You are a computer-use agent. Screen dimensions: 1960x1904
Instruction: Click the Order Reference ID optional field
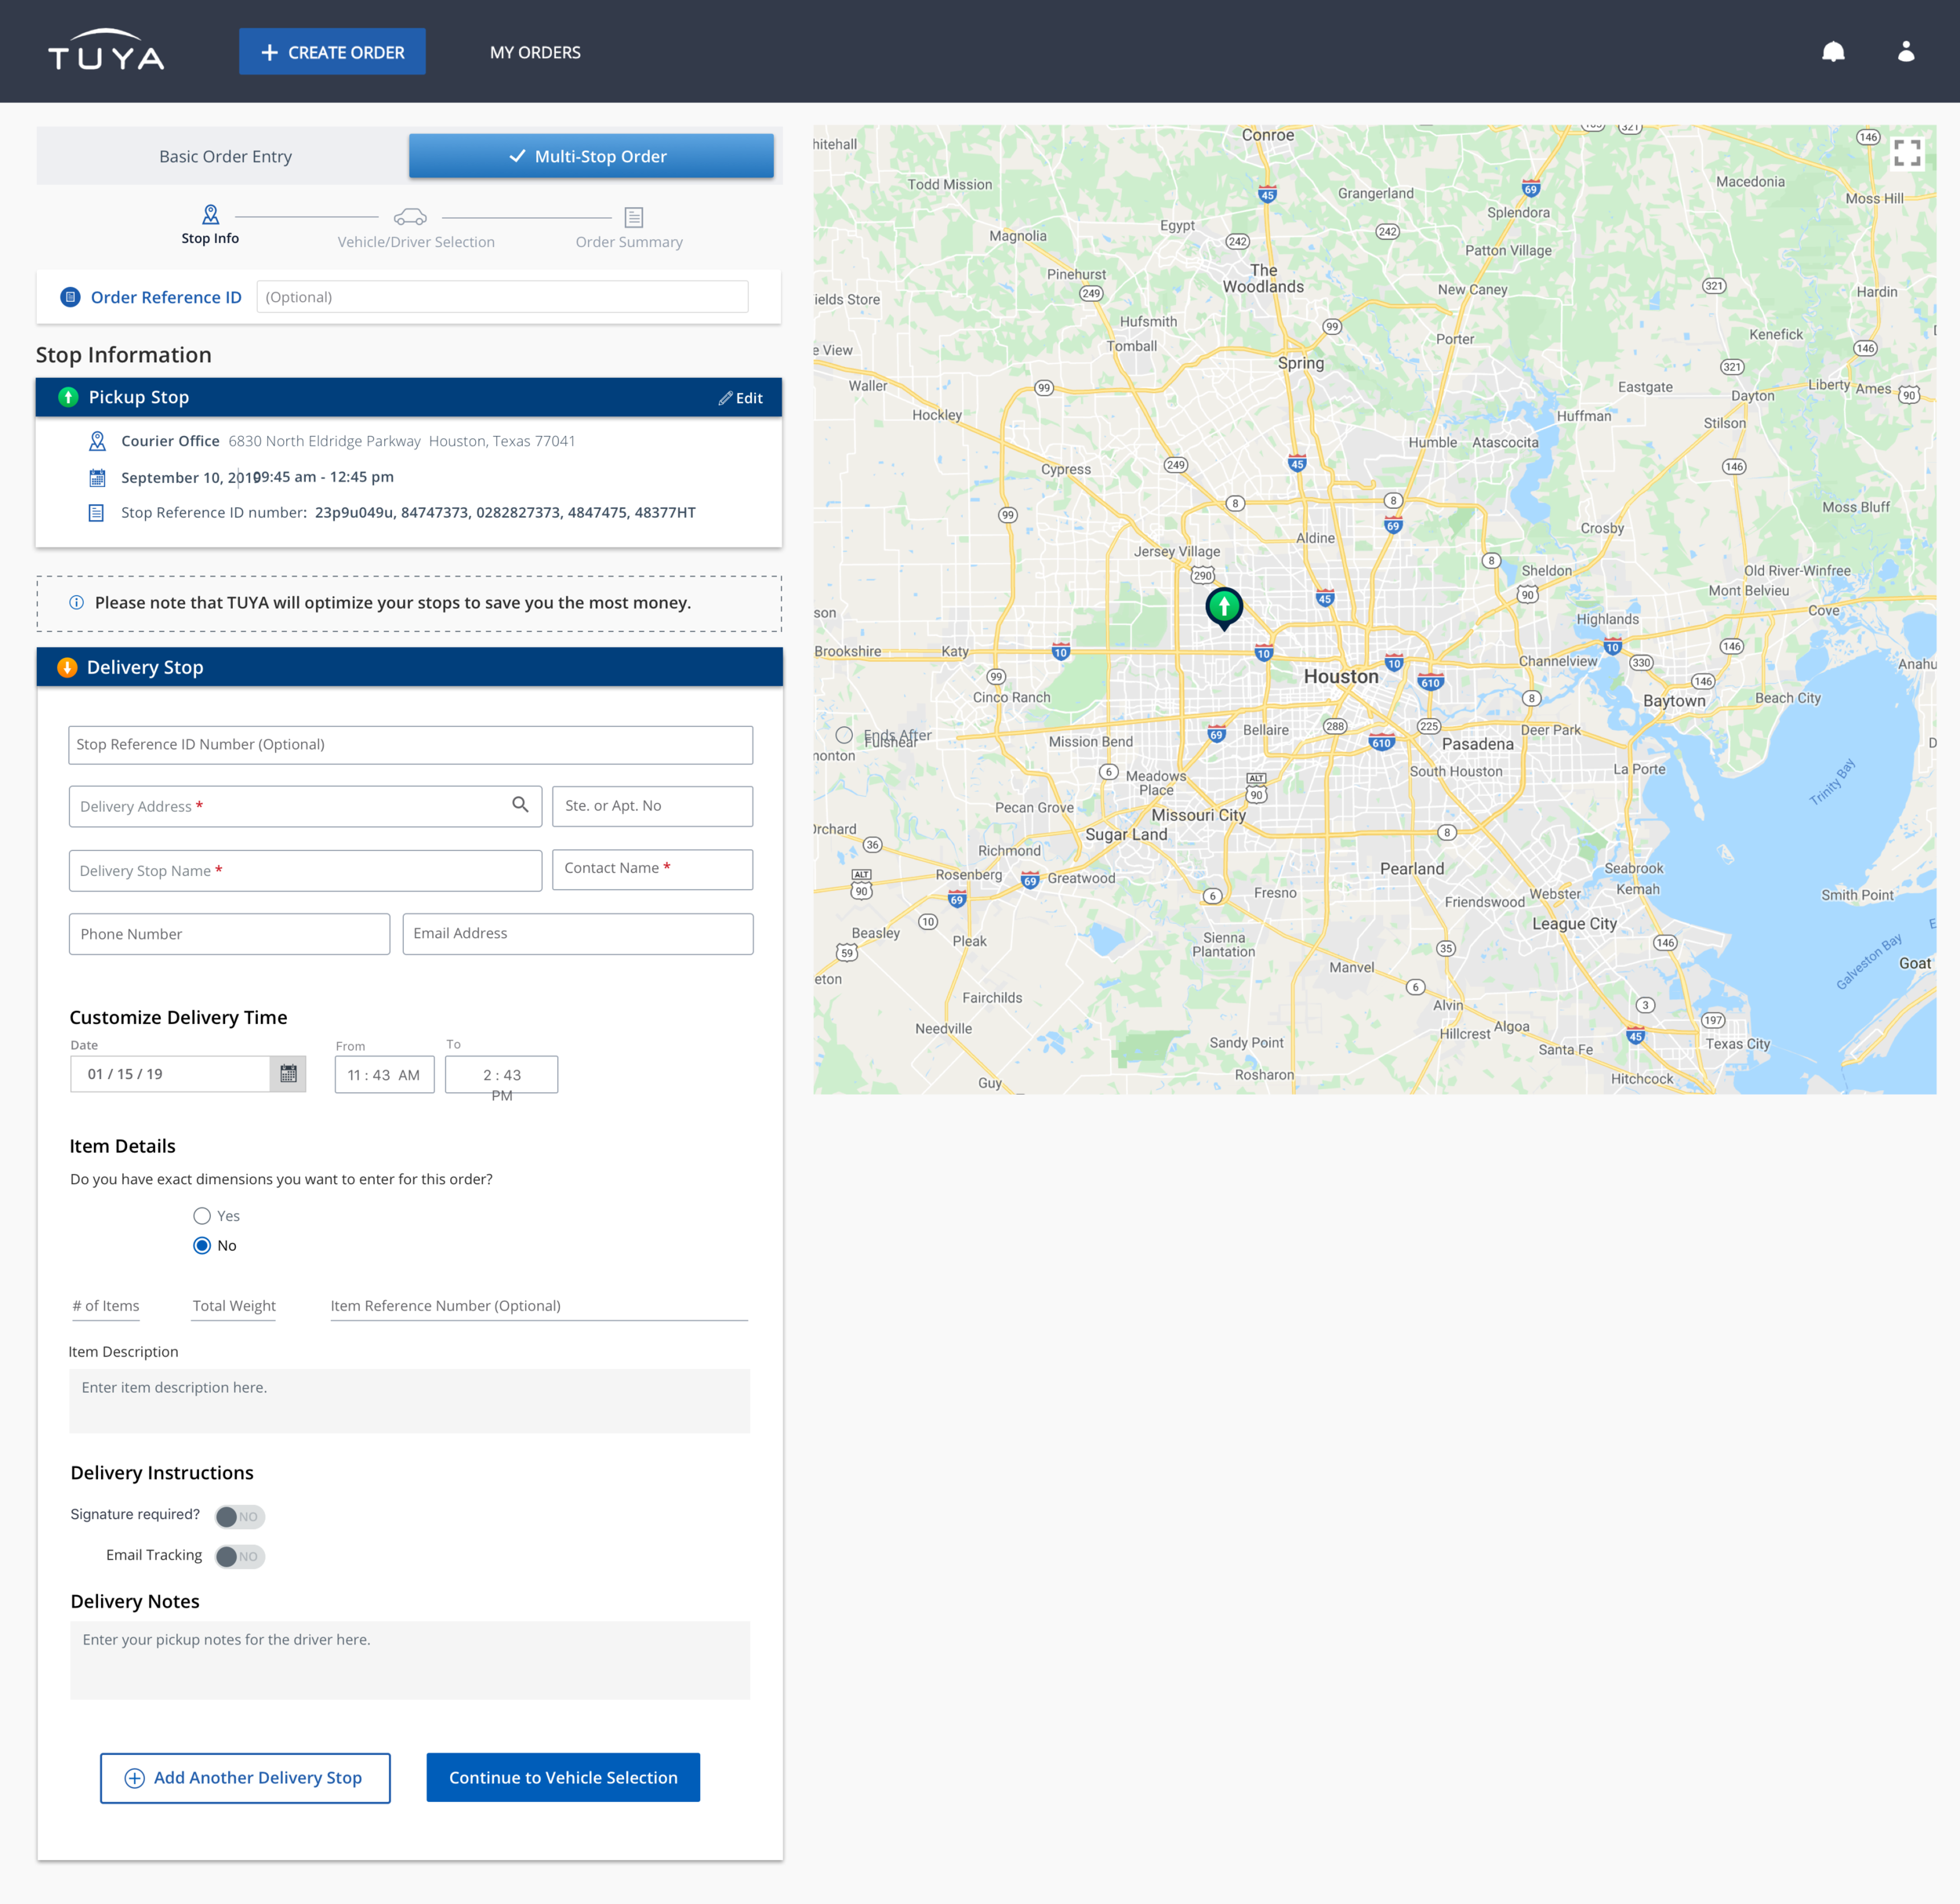pyautogui.click(x=502, y=297)
